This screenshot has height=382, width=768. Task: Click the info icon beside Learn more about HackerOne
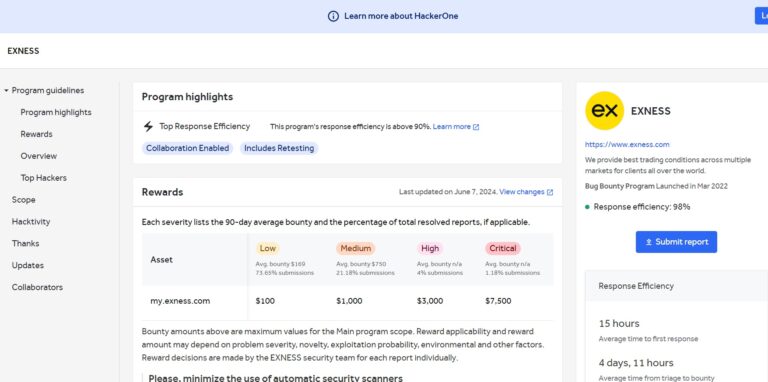pos(333,16)
